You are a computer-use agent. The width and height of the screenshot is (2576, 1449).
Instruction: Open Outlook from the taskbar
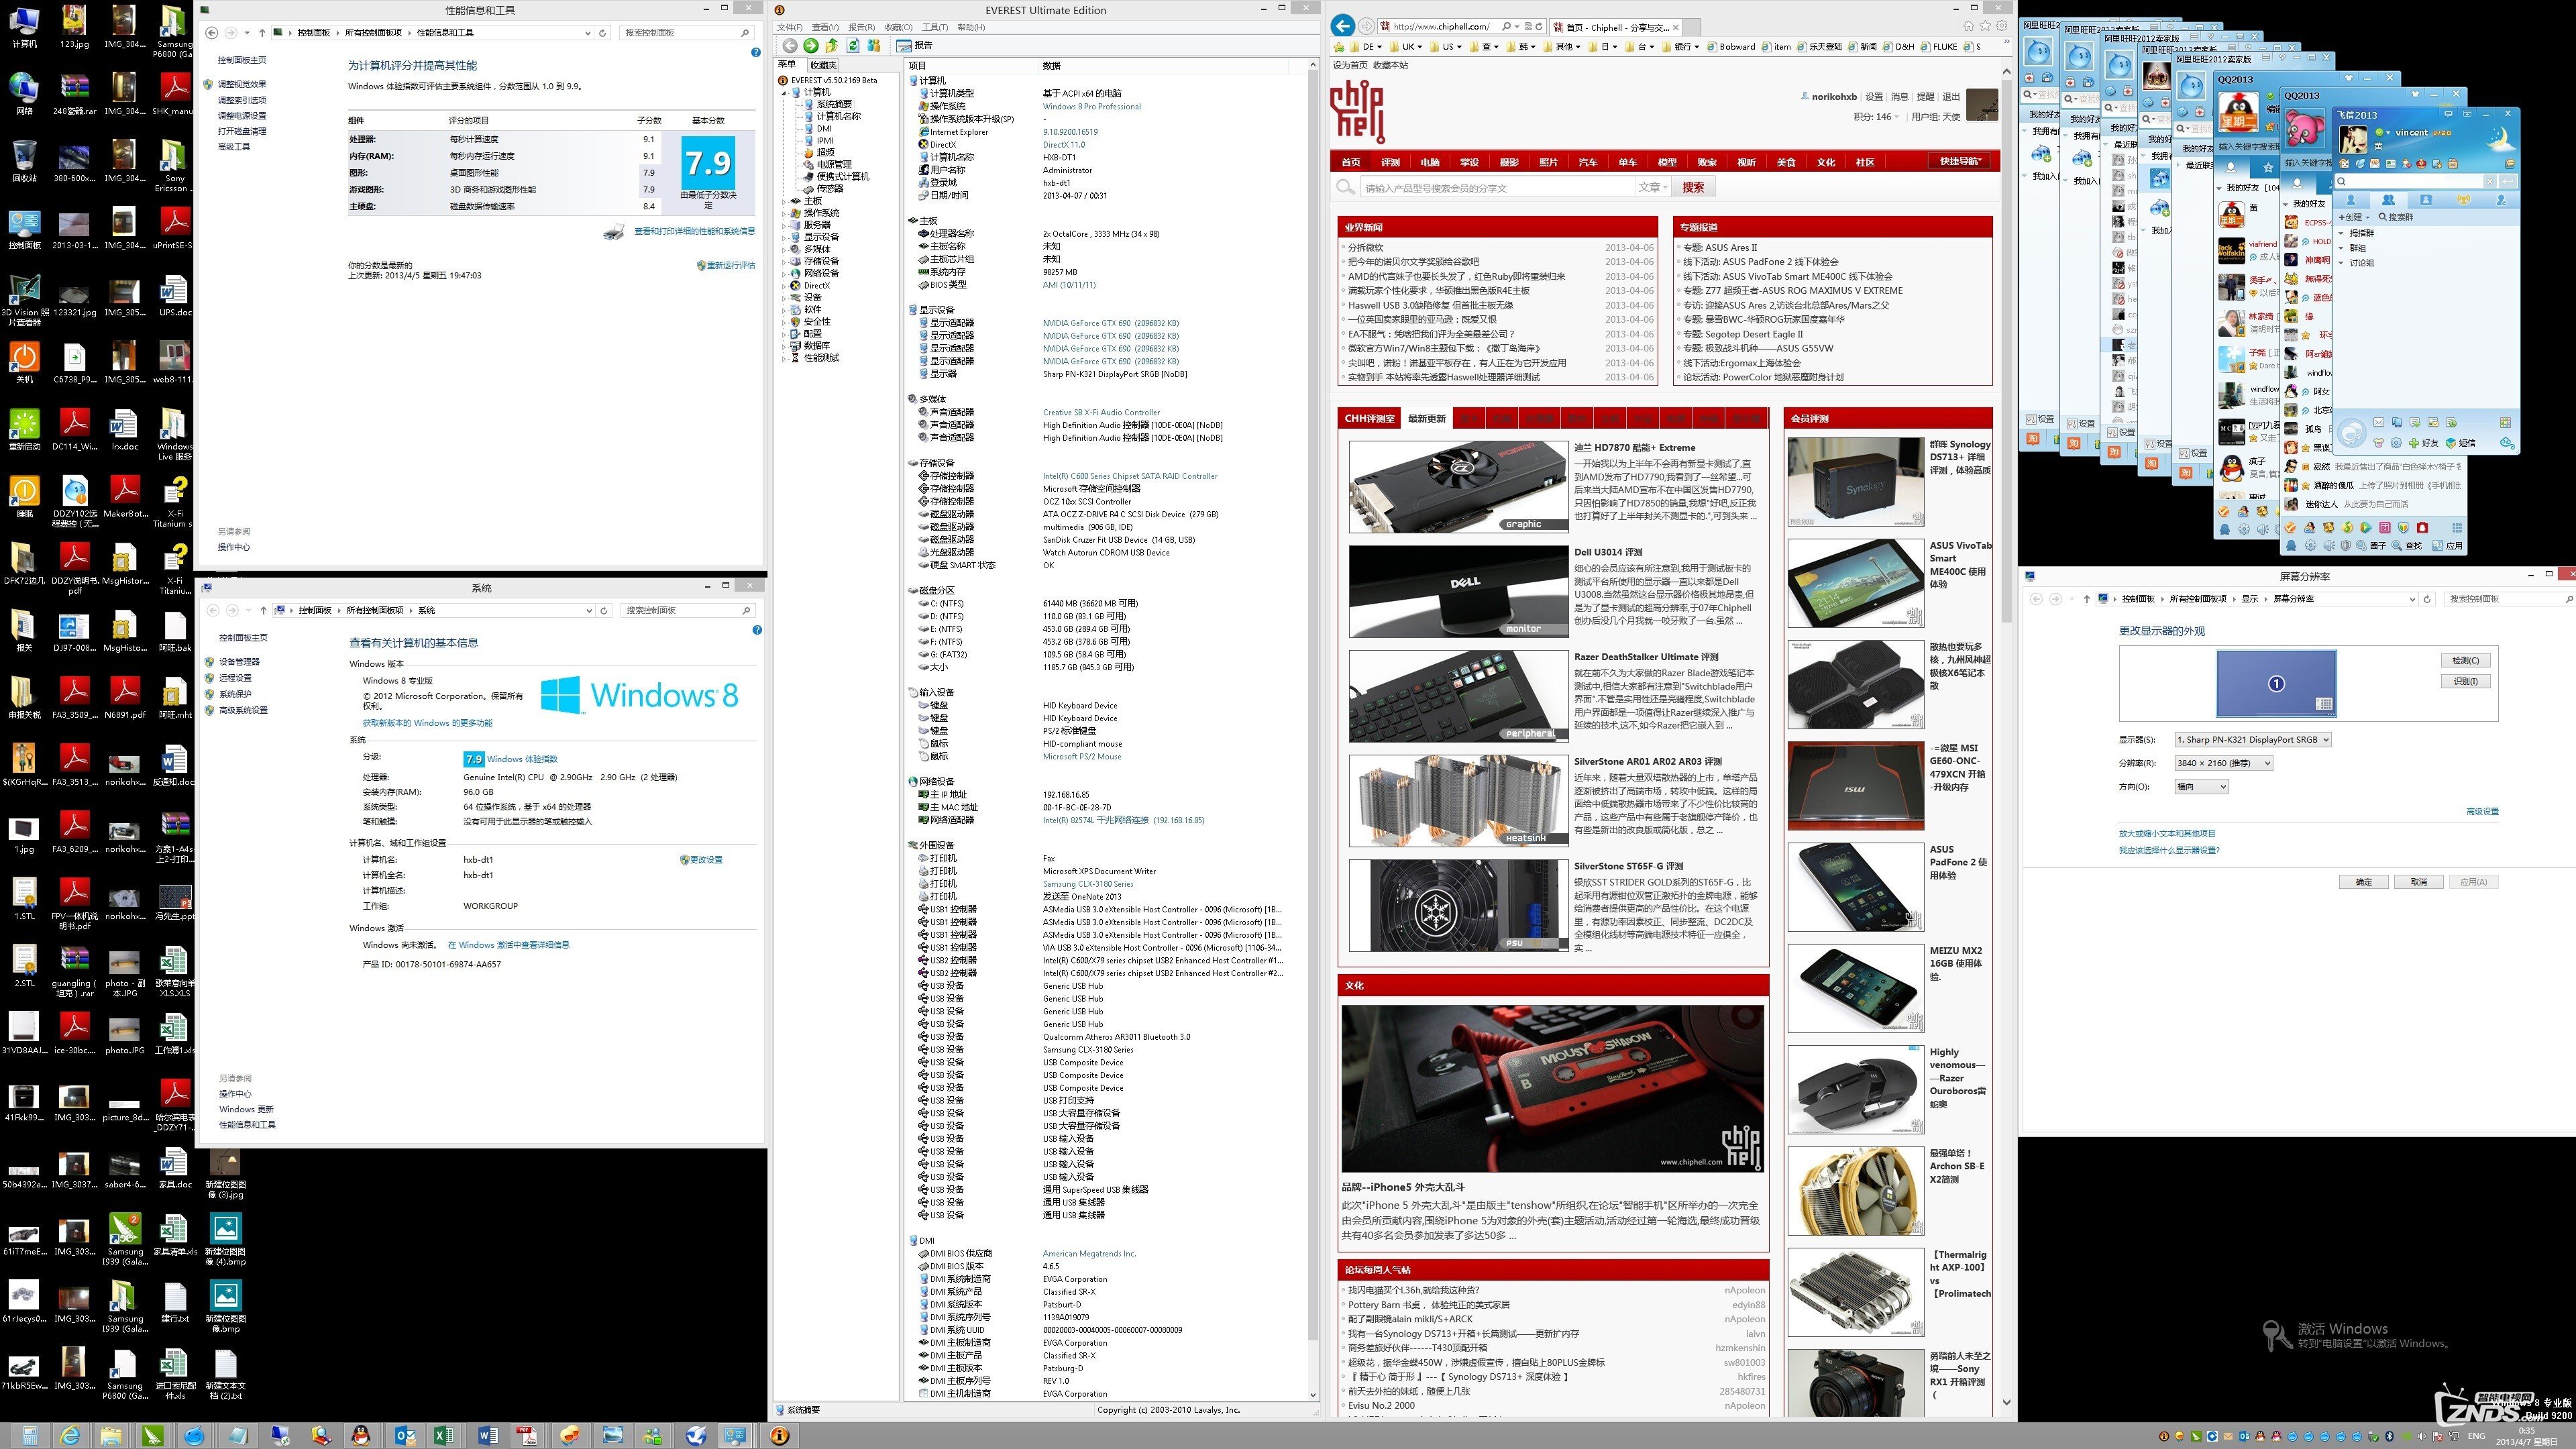[x=404, y=1436]
